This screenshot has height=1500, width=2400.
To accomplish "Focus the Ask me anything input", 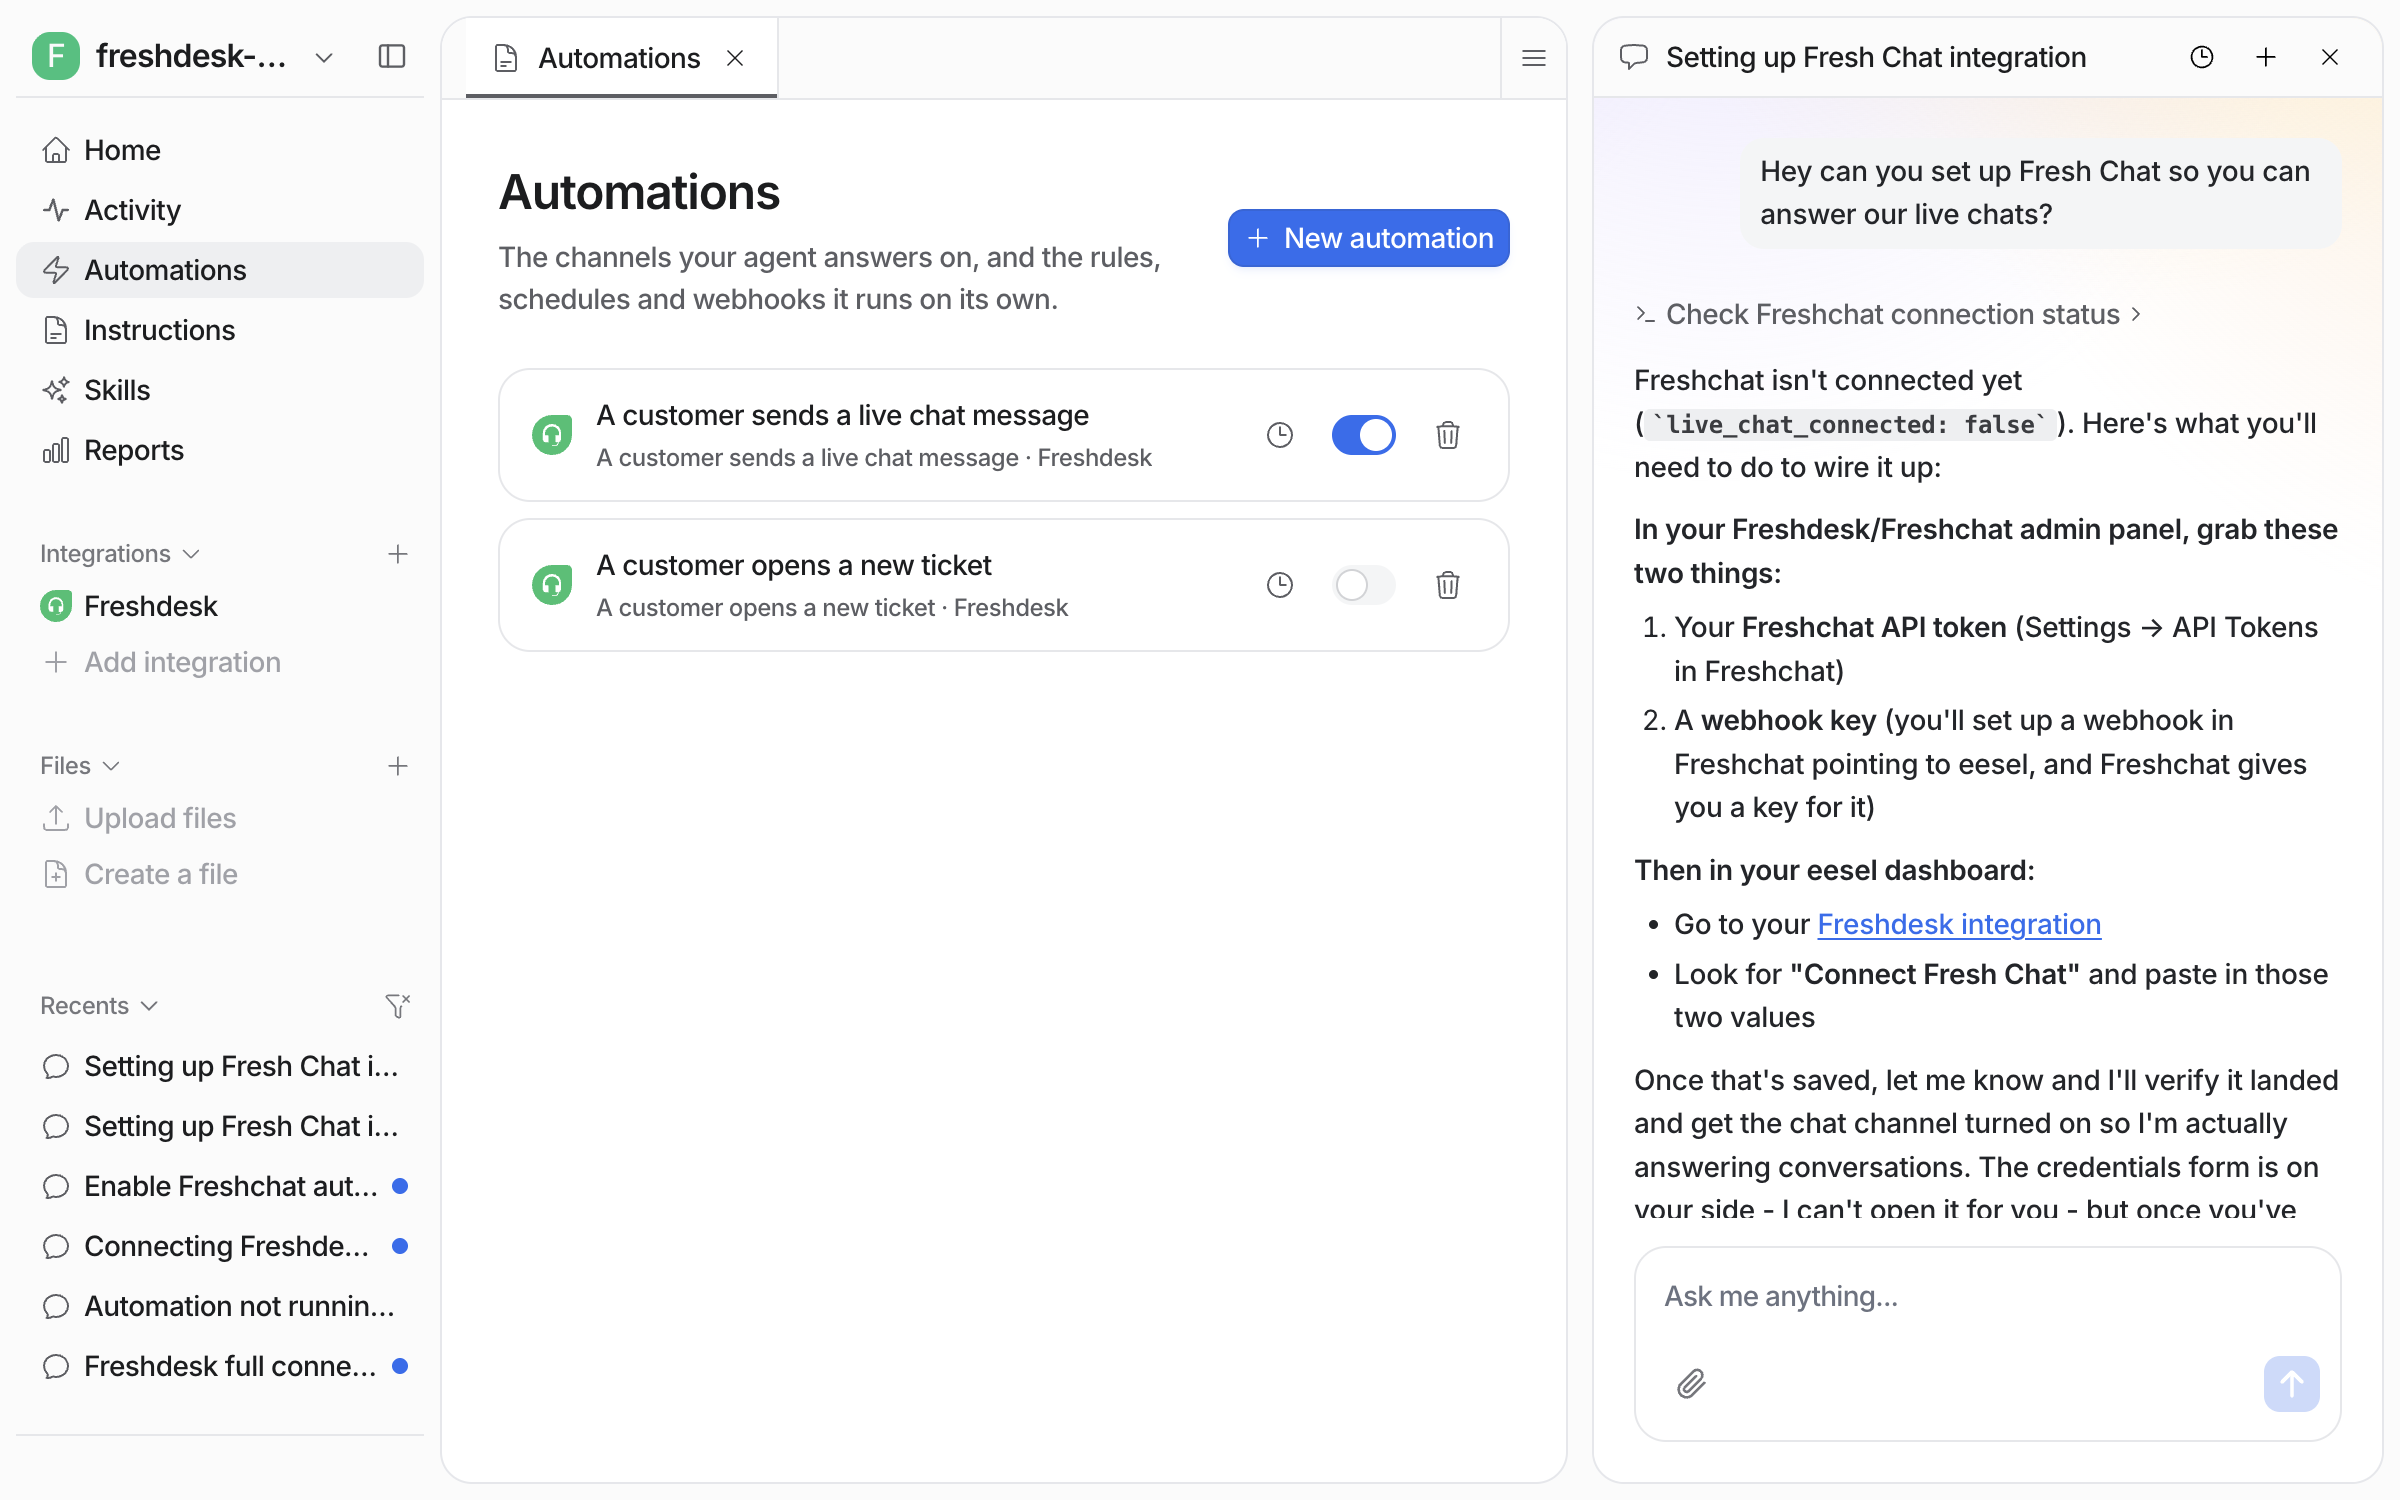I will tap(1987, 1296).
